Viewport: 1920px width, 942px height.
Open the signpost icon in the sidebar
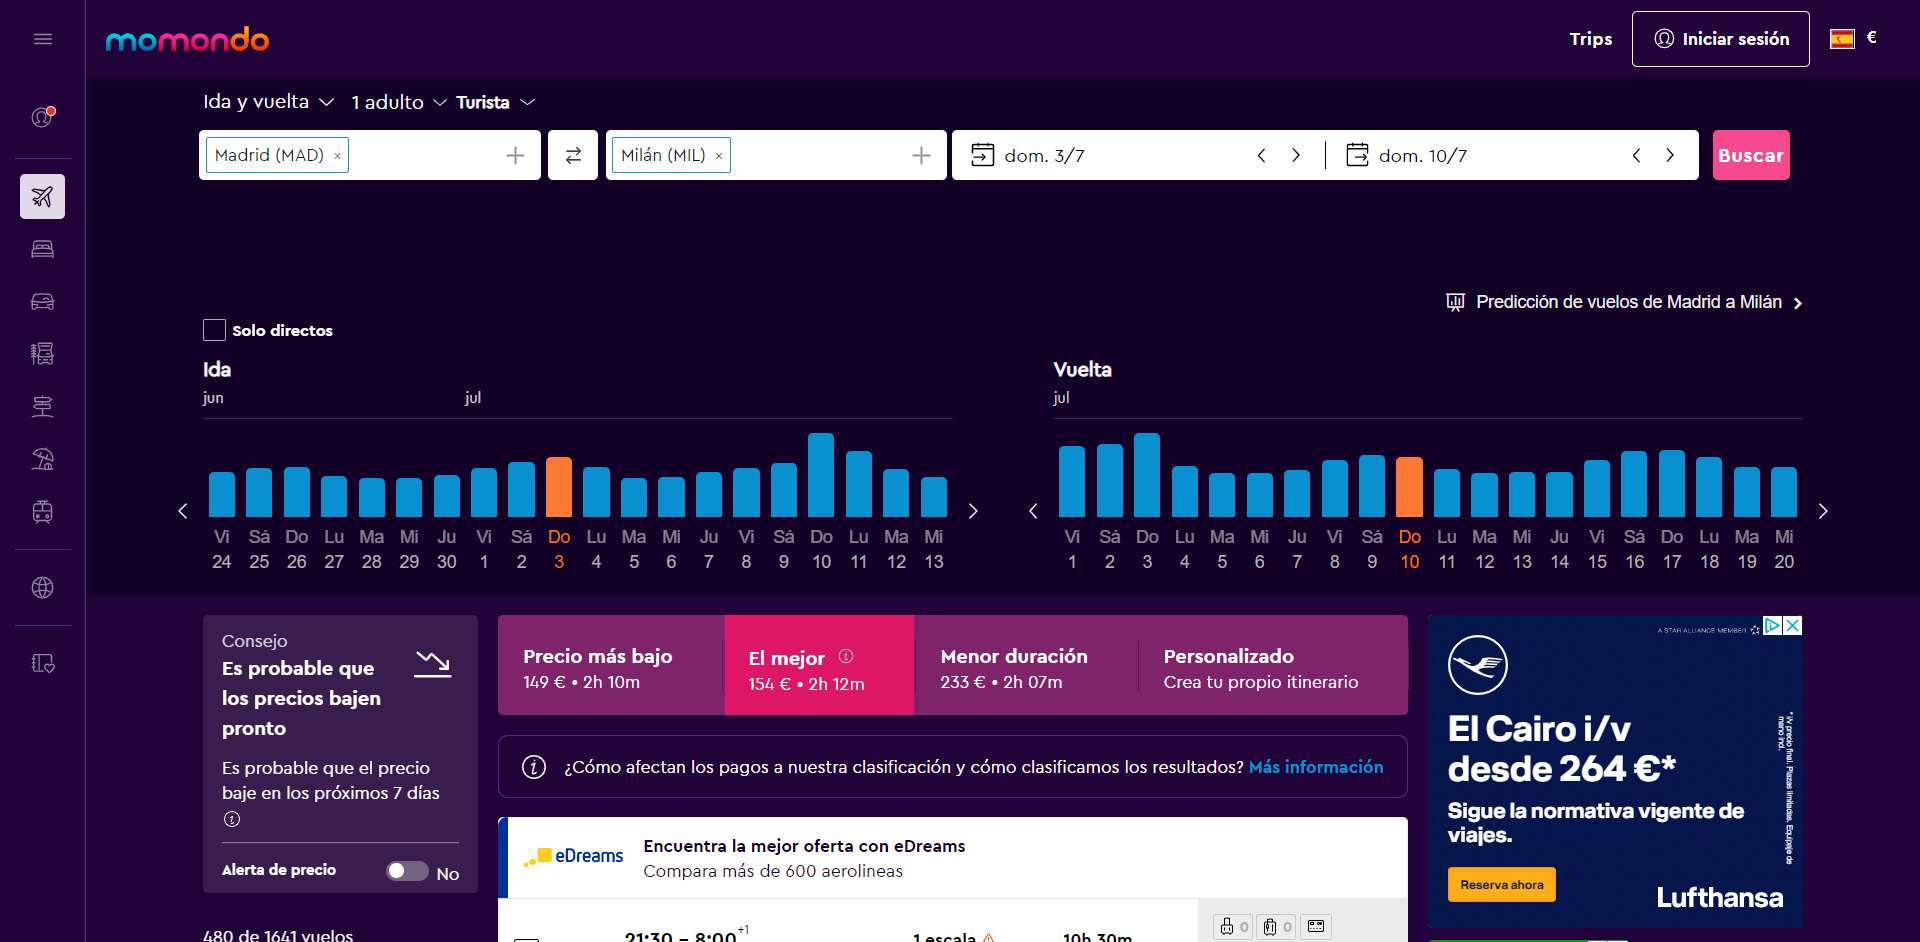pos(42,406)
